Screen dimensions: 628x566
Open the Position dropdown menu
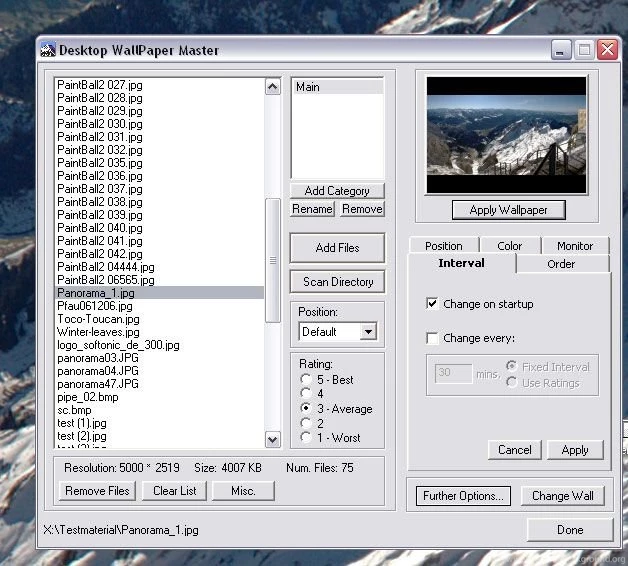368,332
